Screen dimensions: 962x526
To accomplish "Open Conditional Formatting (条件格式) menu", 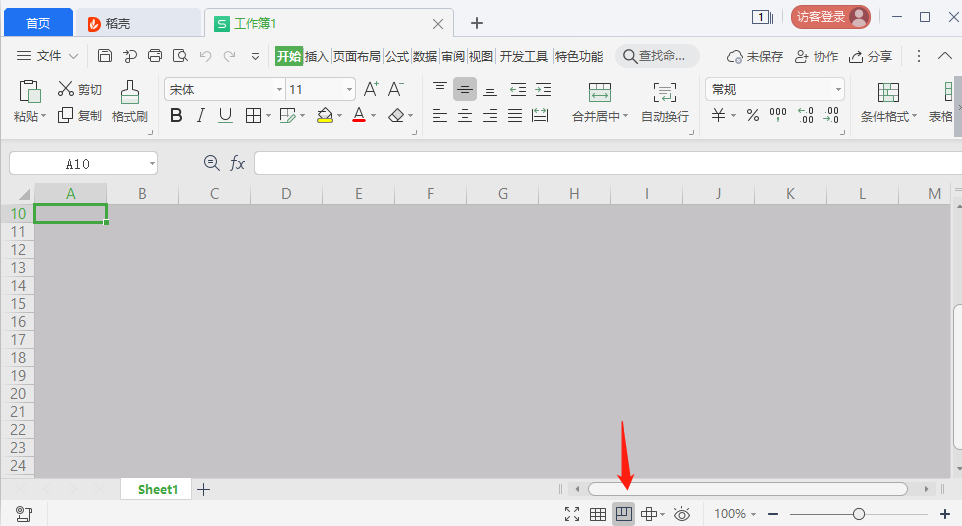I will pyautogui.click(x=888, y=102).
